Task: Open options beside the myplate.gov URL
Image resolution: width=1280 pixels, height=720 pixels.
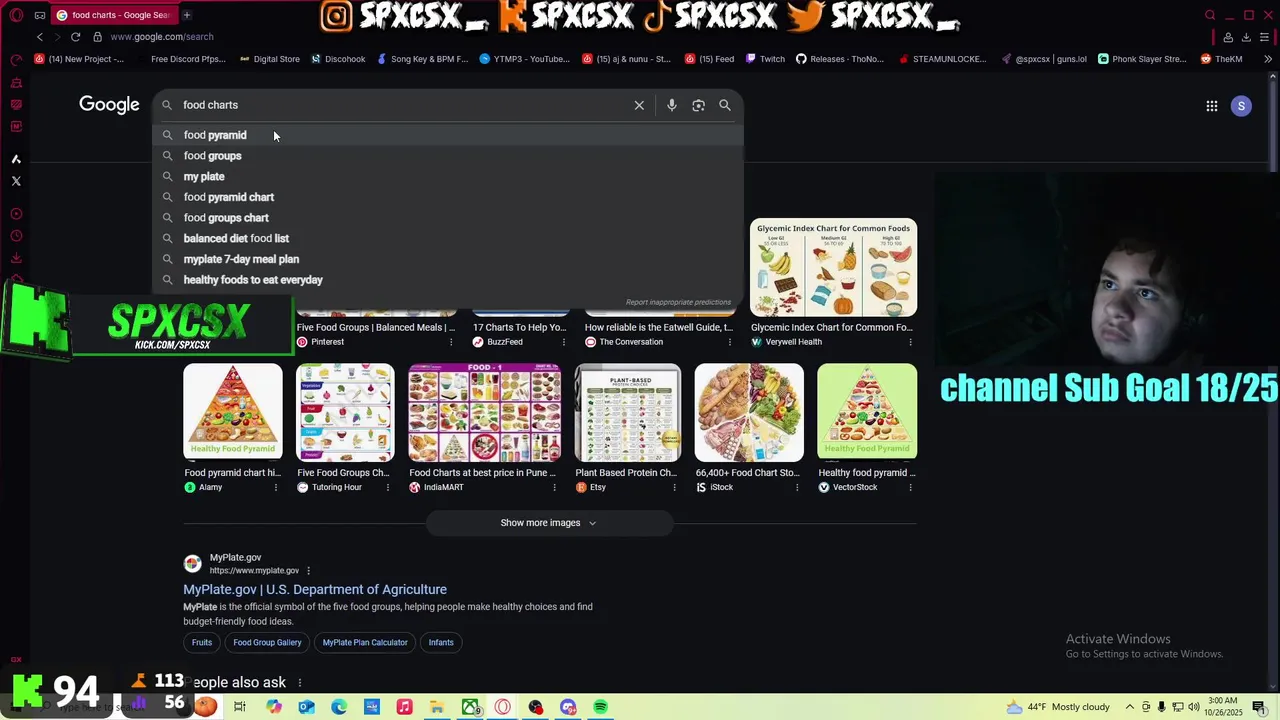Action: pos(308,571)
